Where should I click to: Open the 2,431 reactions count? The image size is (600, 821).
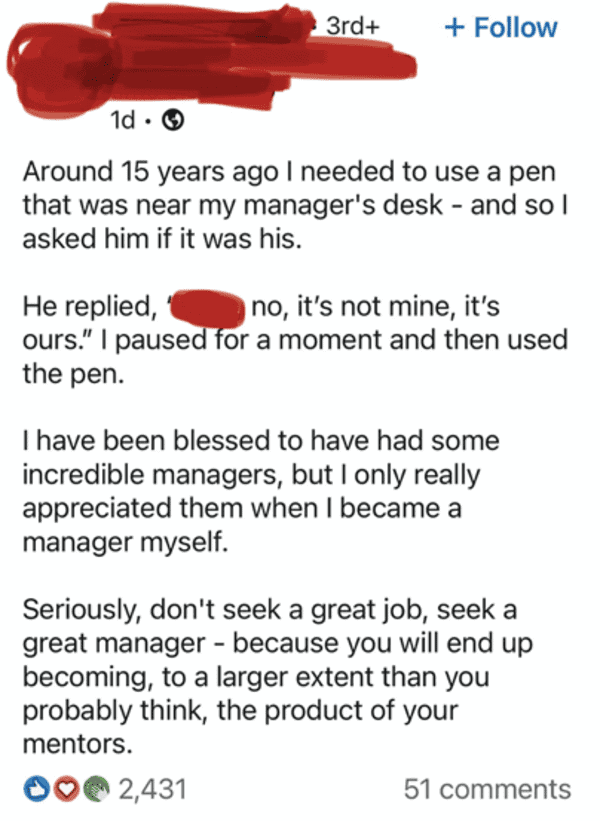point(152,789)
